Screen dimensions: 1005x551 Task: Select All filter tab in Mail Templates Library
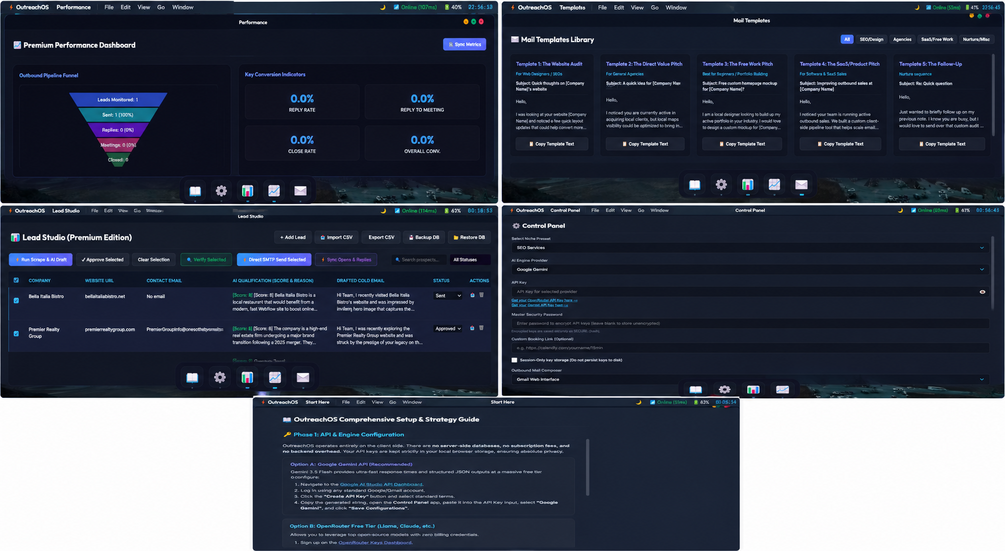pyautogui.click(x=847, y=39)
